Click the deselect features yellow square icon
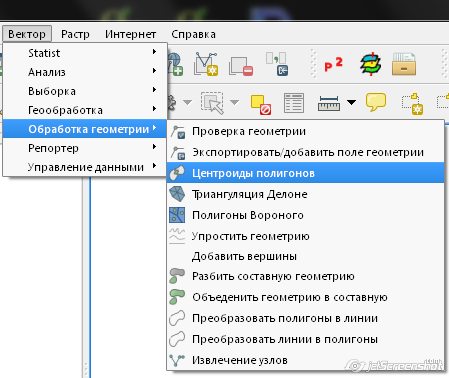Viewport: 449px width, 378px height. tap(261, 104)
